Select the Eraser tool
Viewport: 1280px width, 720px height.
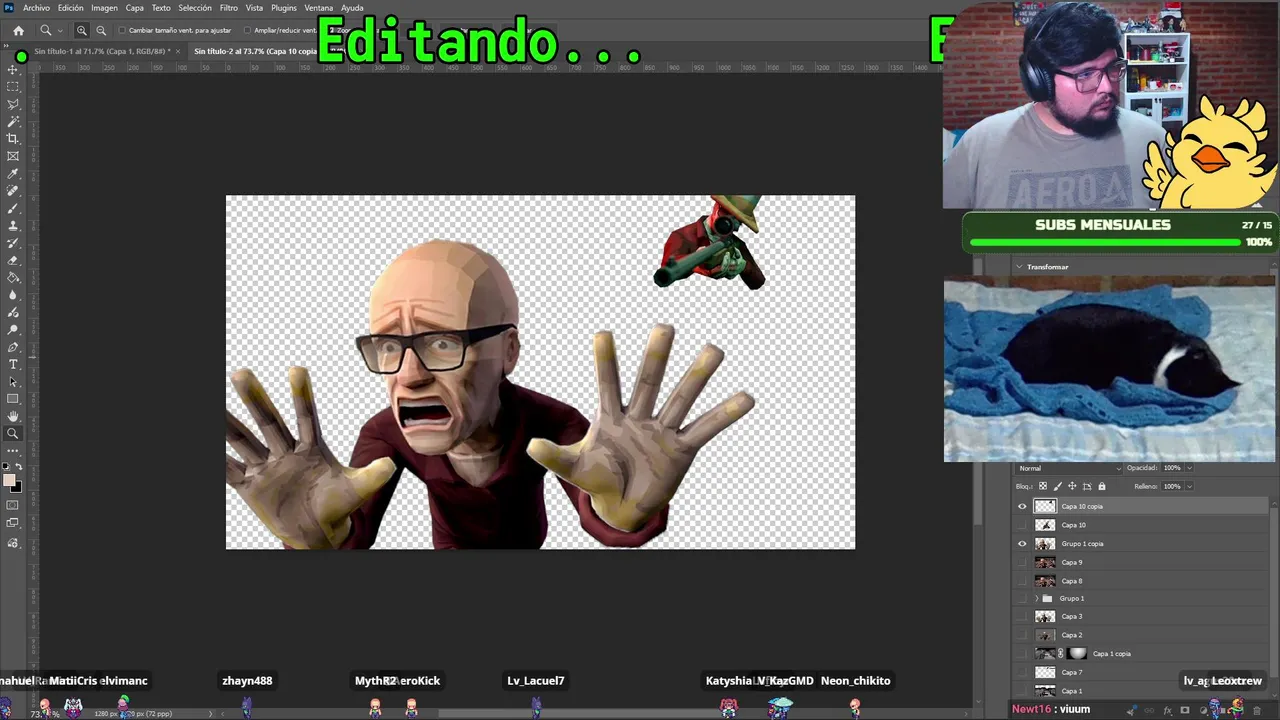(x=13, y=260)
